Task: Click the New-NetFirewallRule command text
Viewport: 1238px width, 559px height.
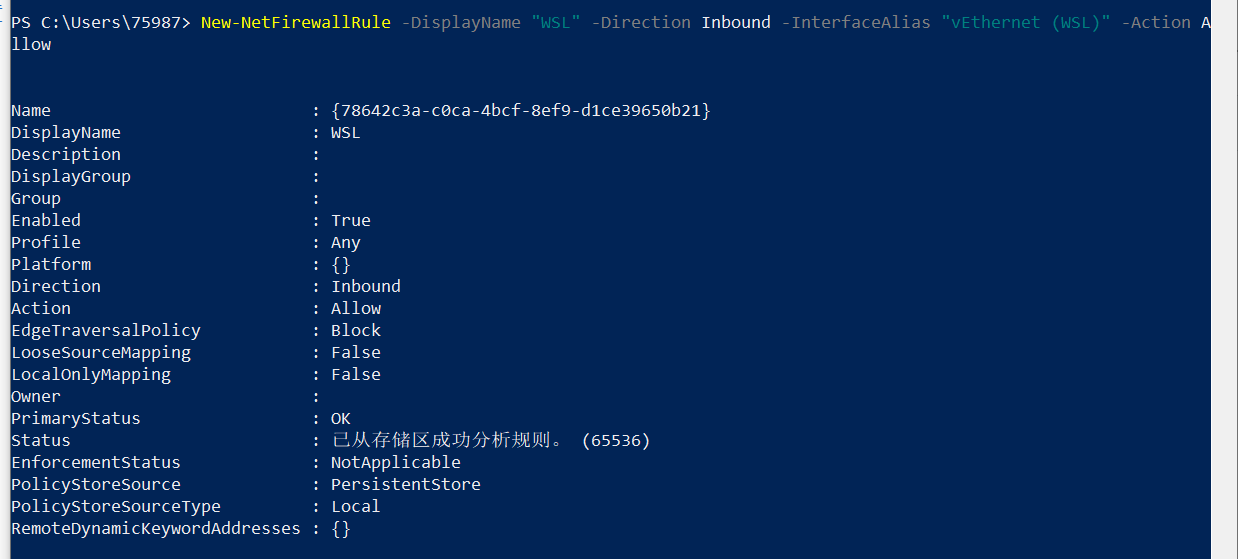Action: coord(295,23)
